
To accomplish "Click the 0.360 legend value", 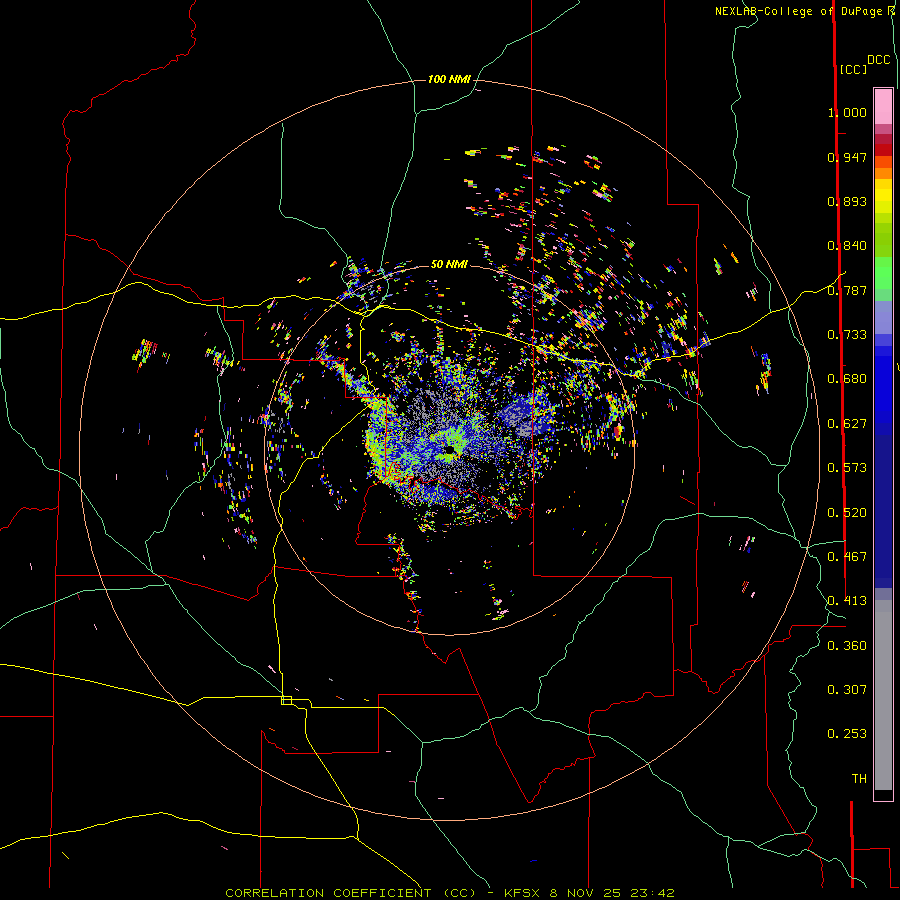I will tap(847, 646).
